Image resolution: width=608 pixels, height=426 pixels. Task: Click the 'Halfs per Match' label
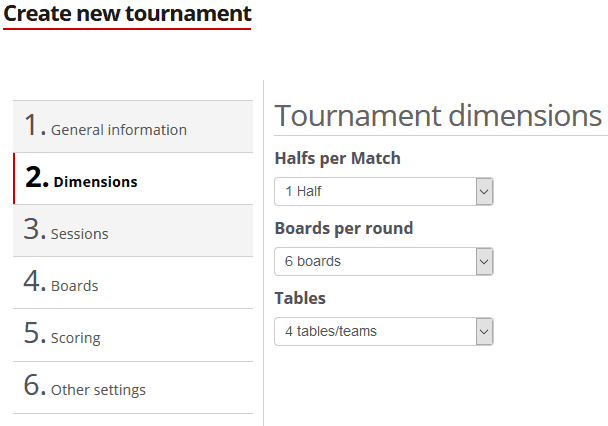coord(338,158)
